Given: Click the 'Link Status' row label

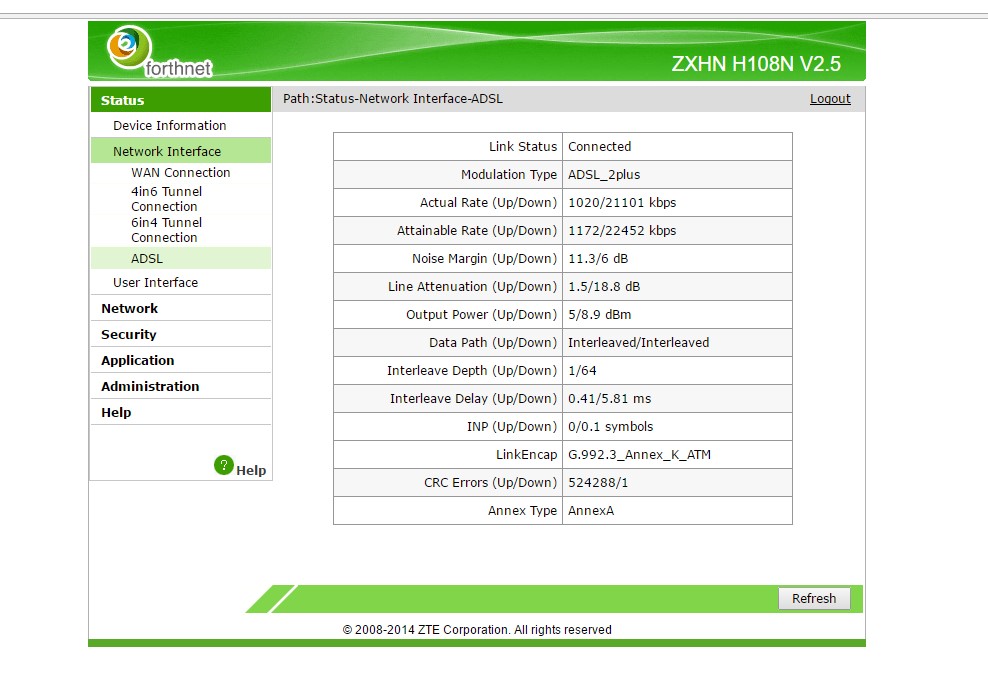Looking at the screenshot, I should tap(523, 147).
